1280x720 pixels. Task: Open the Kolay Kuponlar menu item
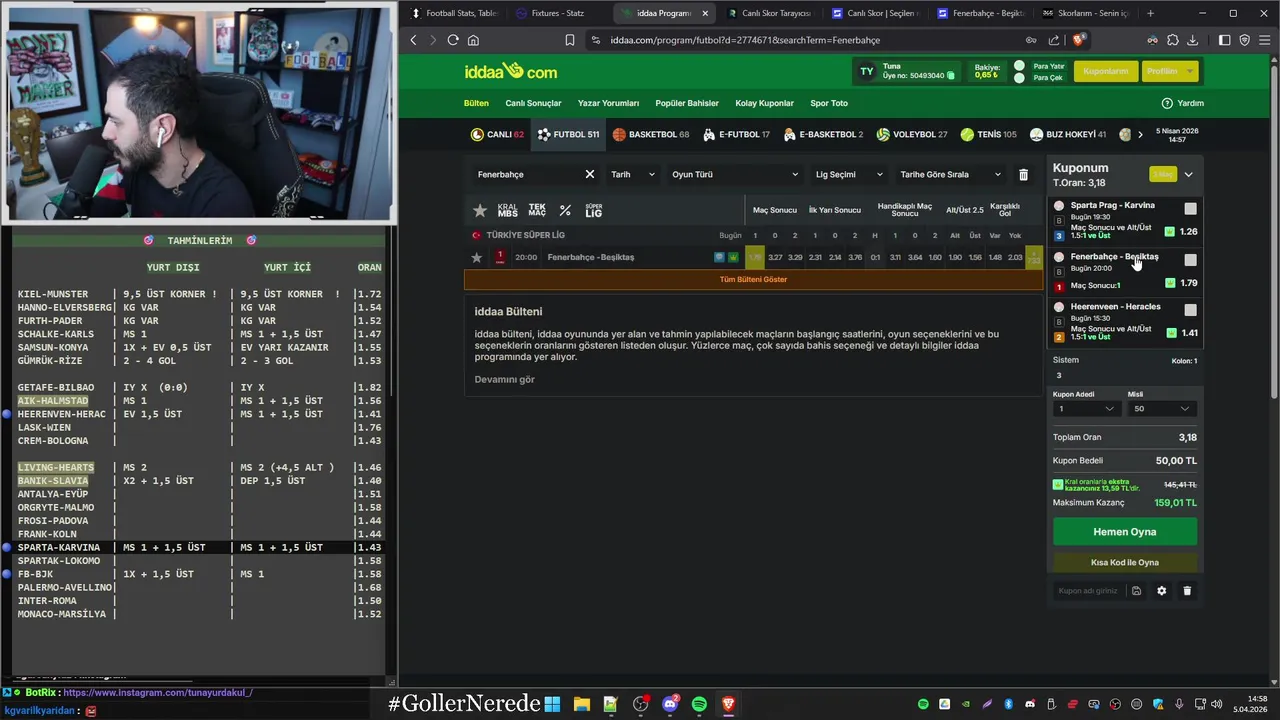tap(764, 103)
